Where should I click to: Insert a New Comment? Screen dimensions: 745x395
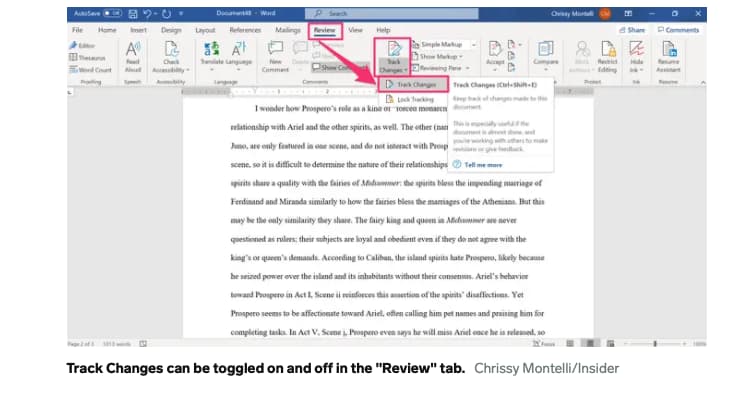tap(275, 57)
